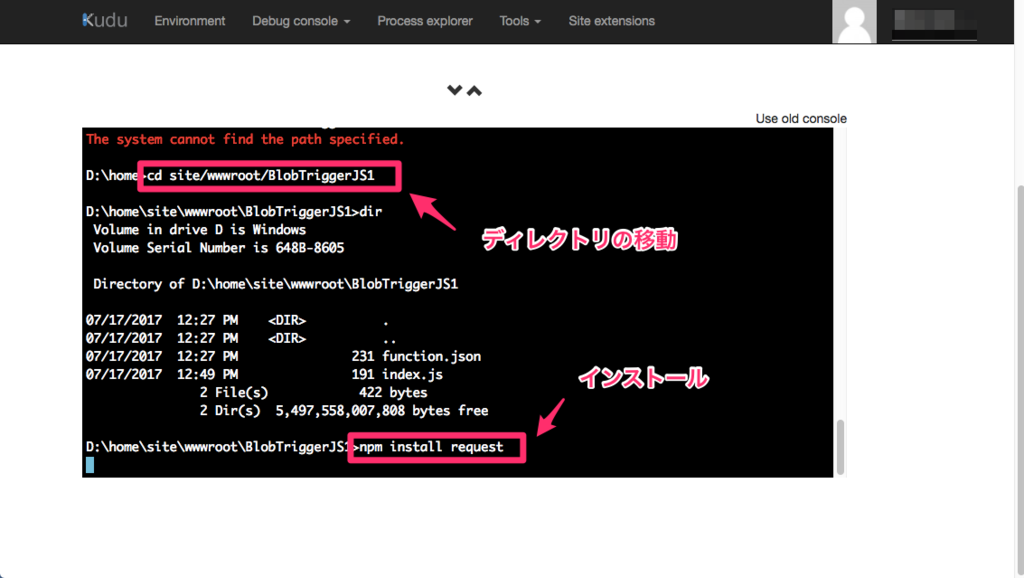The image size is (1024, 578).
Task: Expand the Tools dropdown menu
Action: 520,21
